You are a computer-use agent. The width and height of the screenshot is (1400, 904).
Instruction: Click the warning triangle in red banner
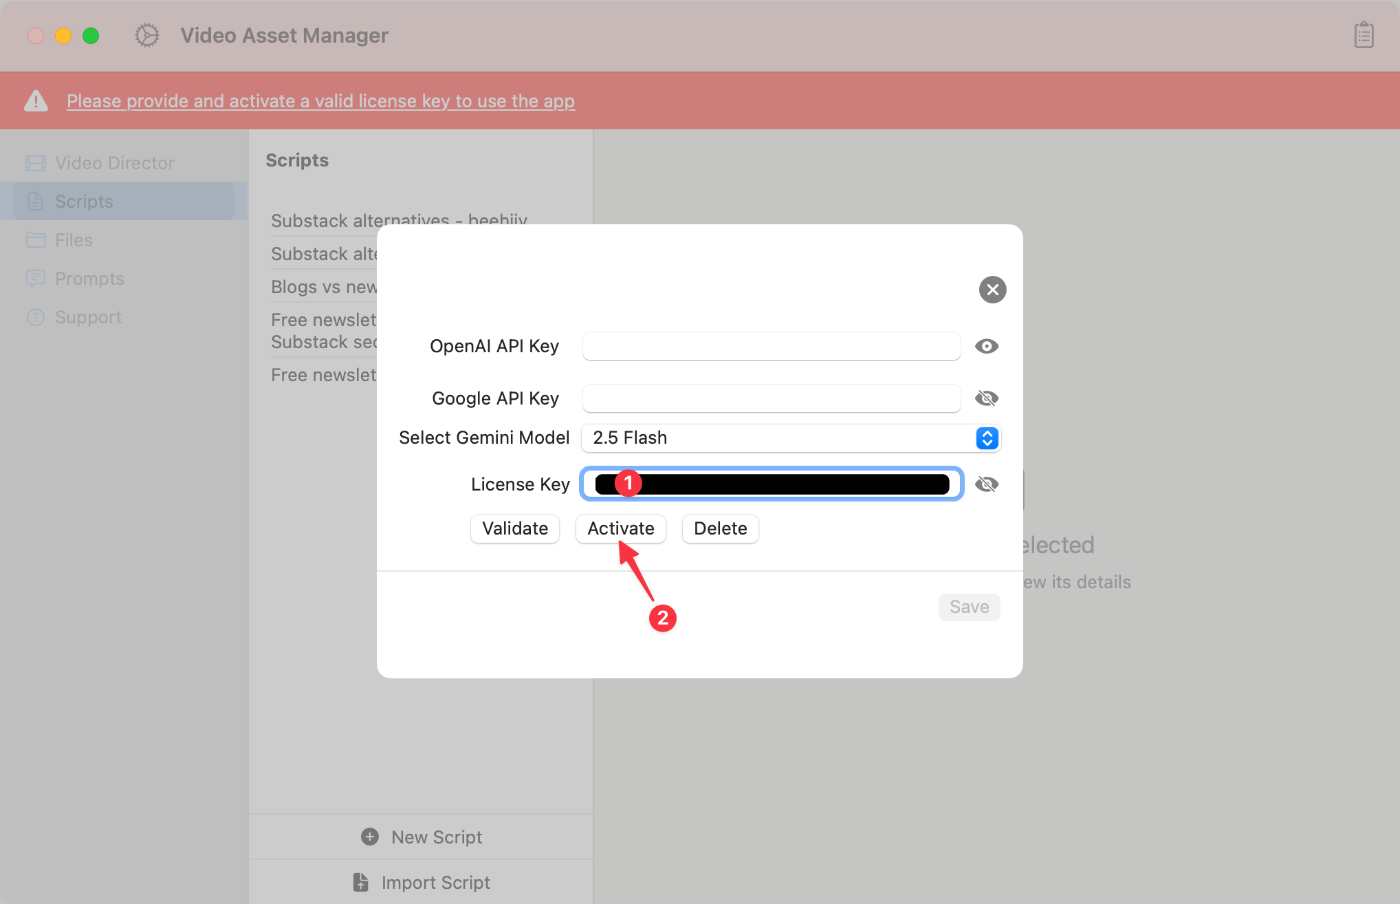[x=37, y=99]
